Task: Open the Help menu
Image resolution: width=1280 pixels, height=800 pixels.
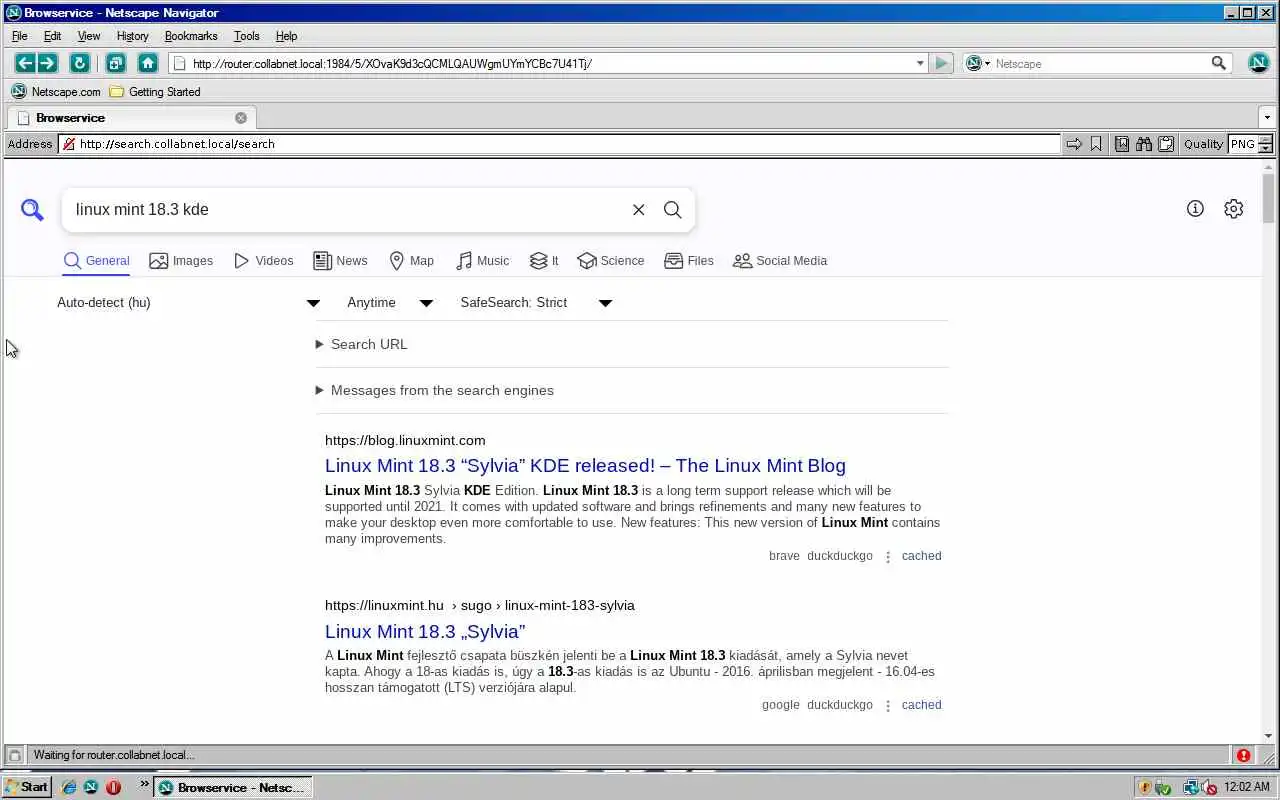Action: pos(286,36)
